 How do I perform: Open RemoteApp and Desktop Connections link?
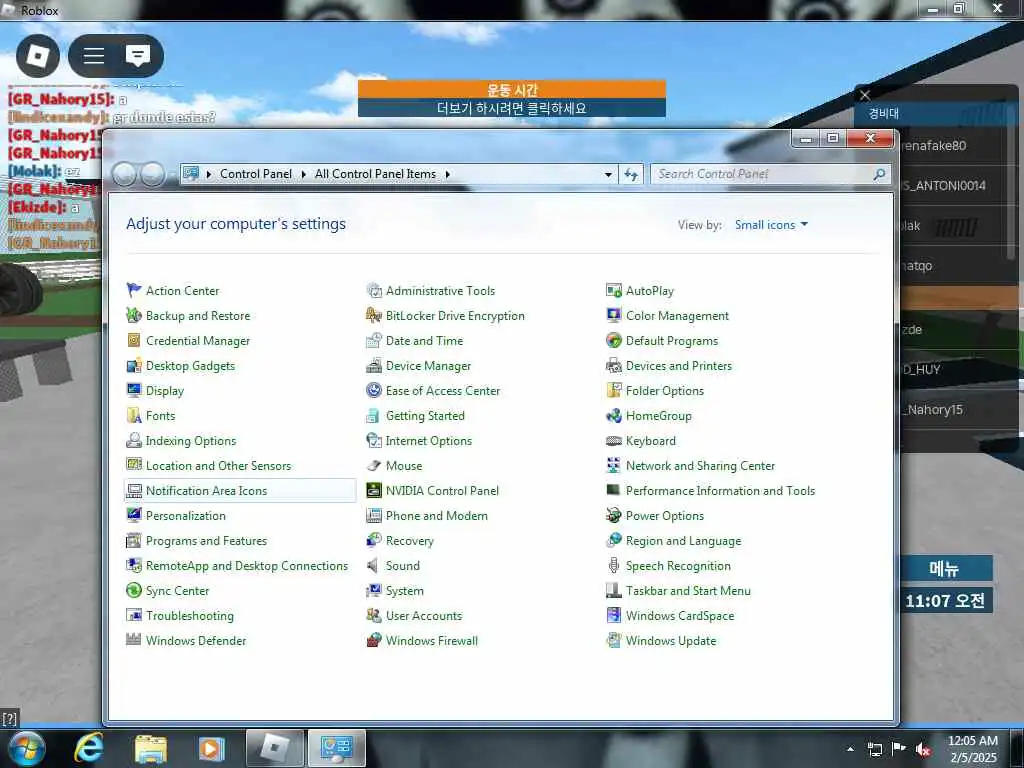[x=247, y=566]
